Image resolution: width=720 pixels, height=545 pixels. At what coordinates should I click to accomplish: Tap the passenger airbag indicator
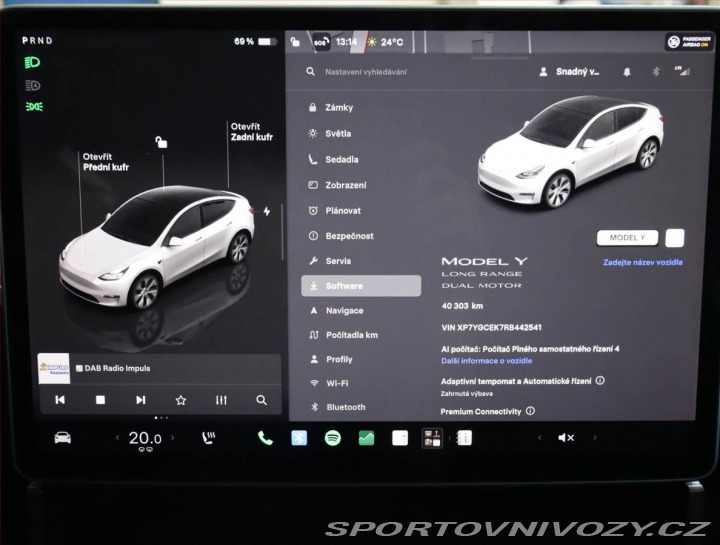pyautogui.click(x=689, y=42)
